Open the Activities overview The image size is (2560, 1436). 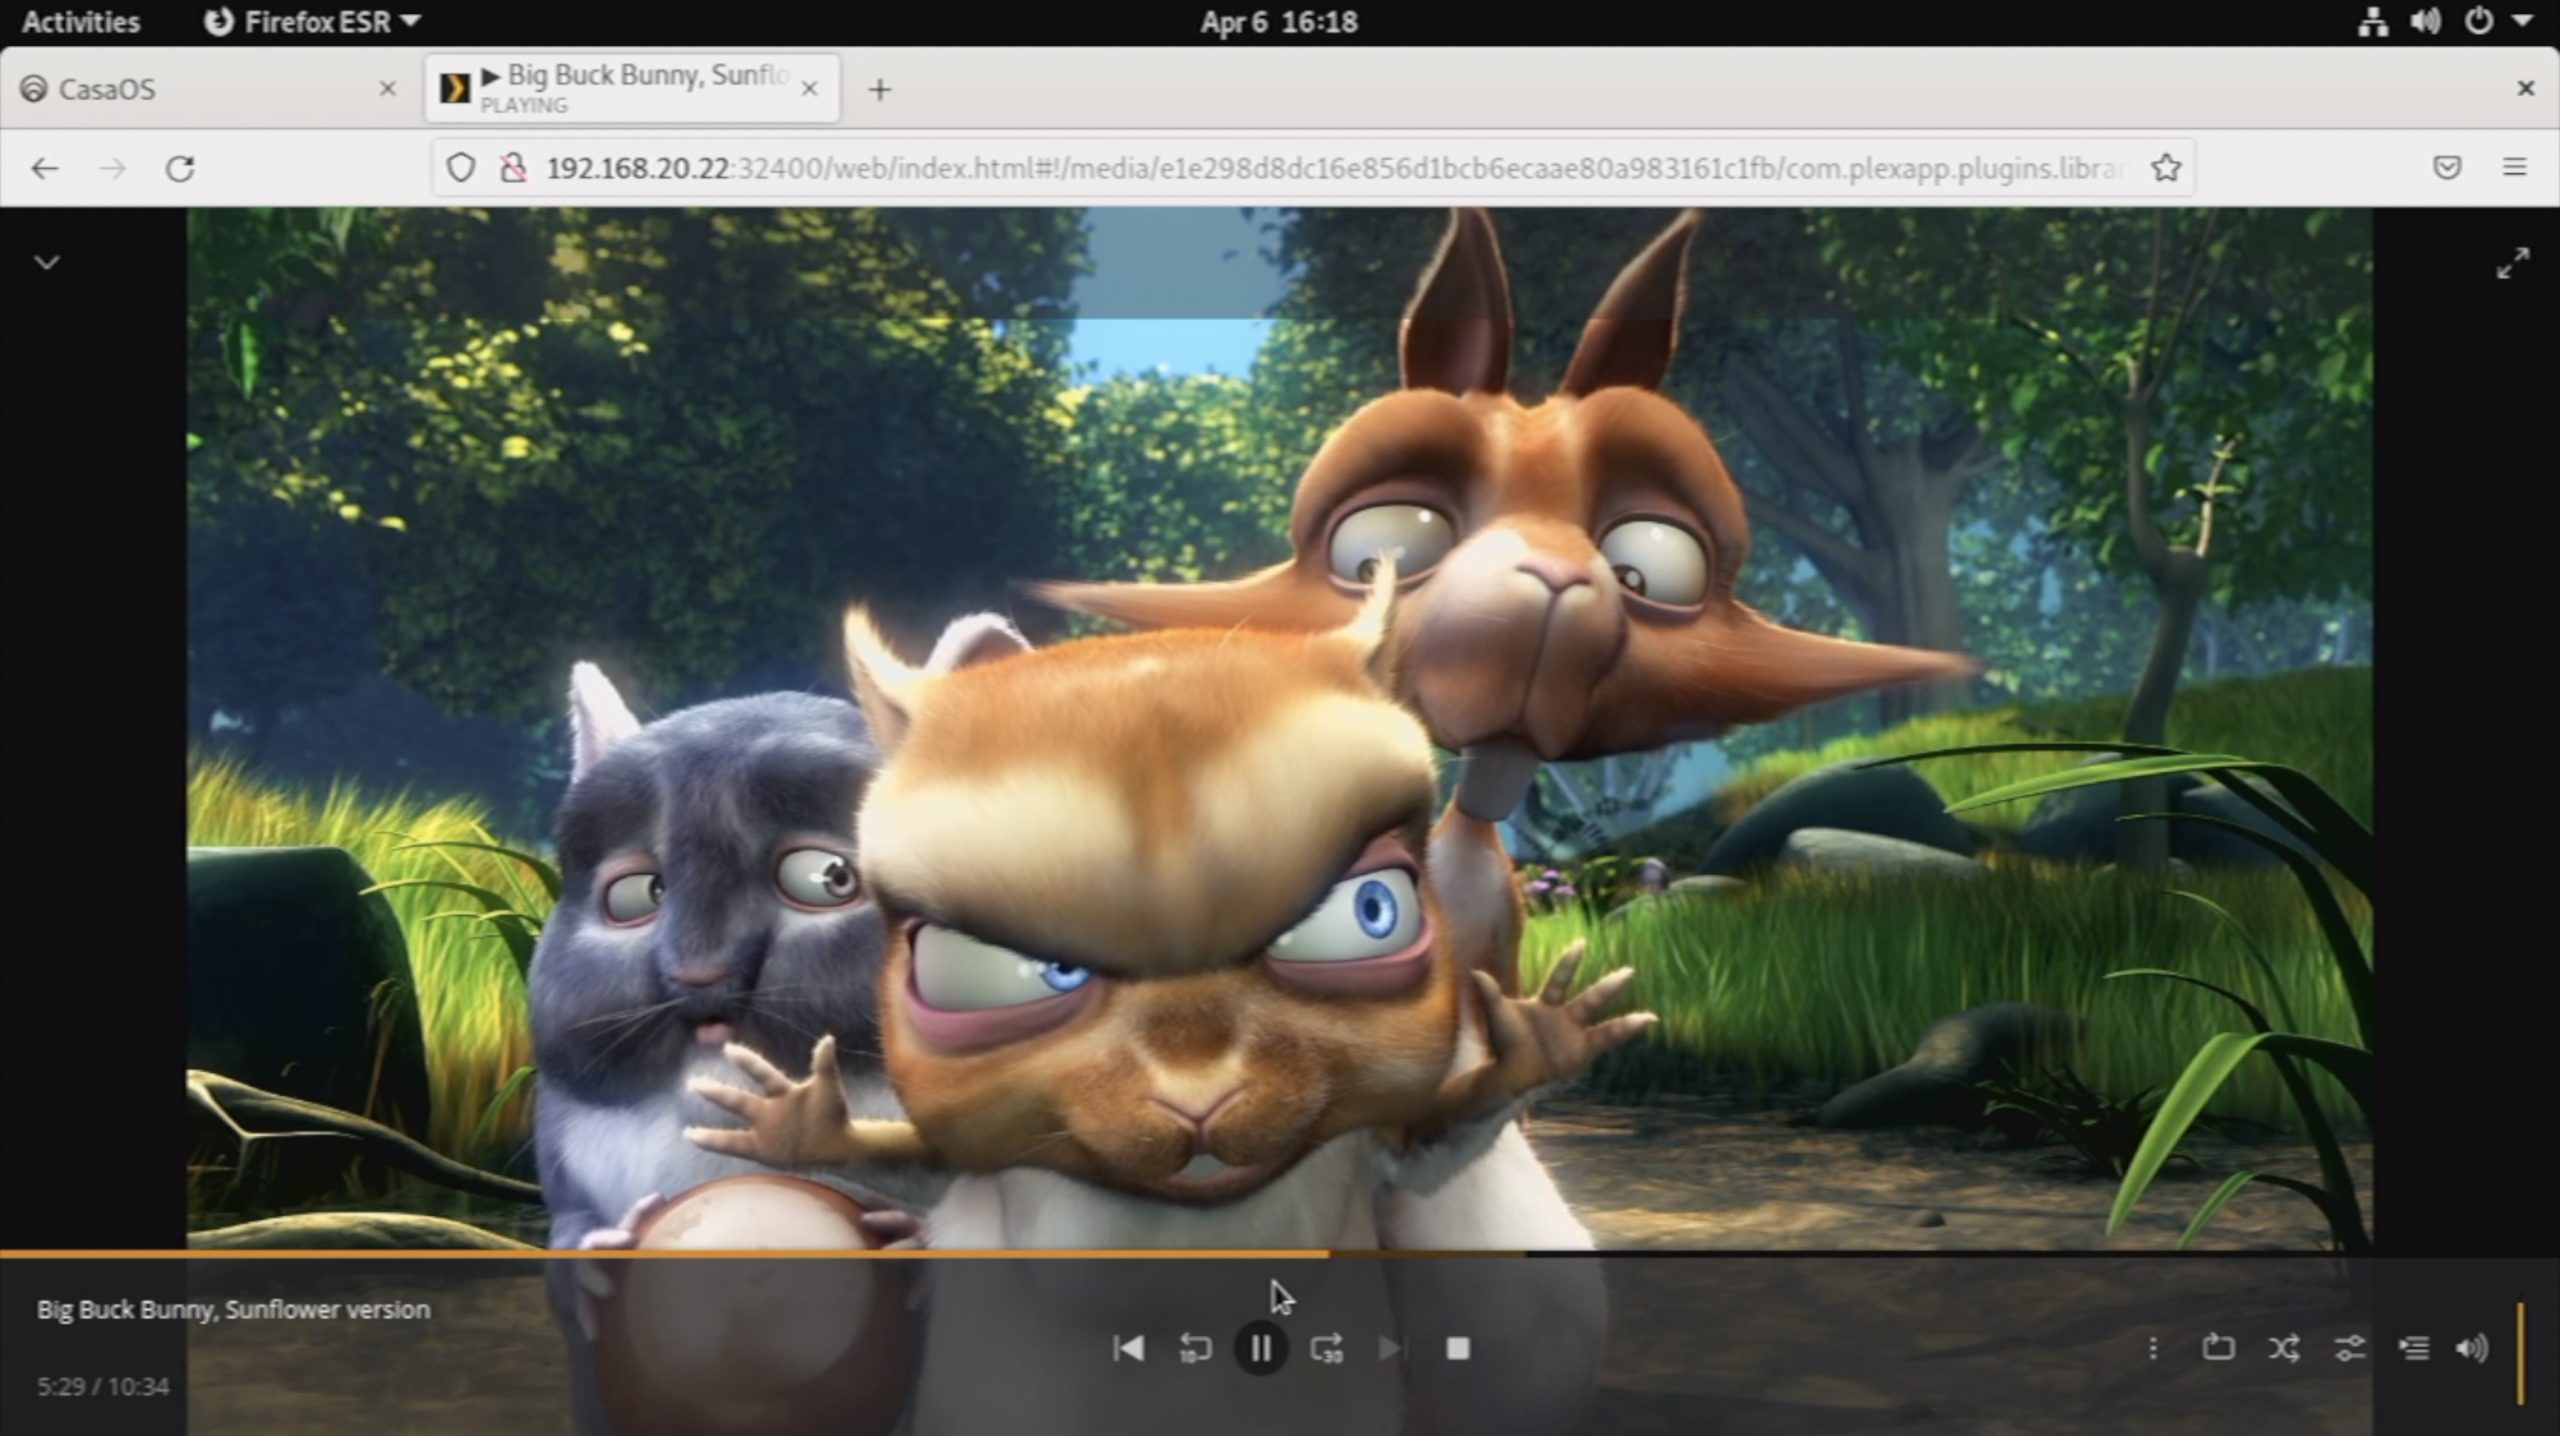(x=80, y=22)
